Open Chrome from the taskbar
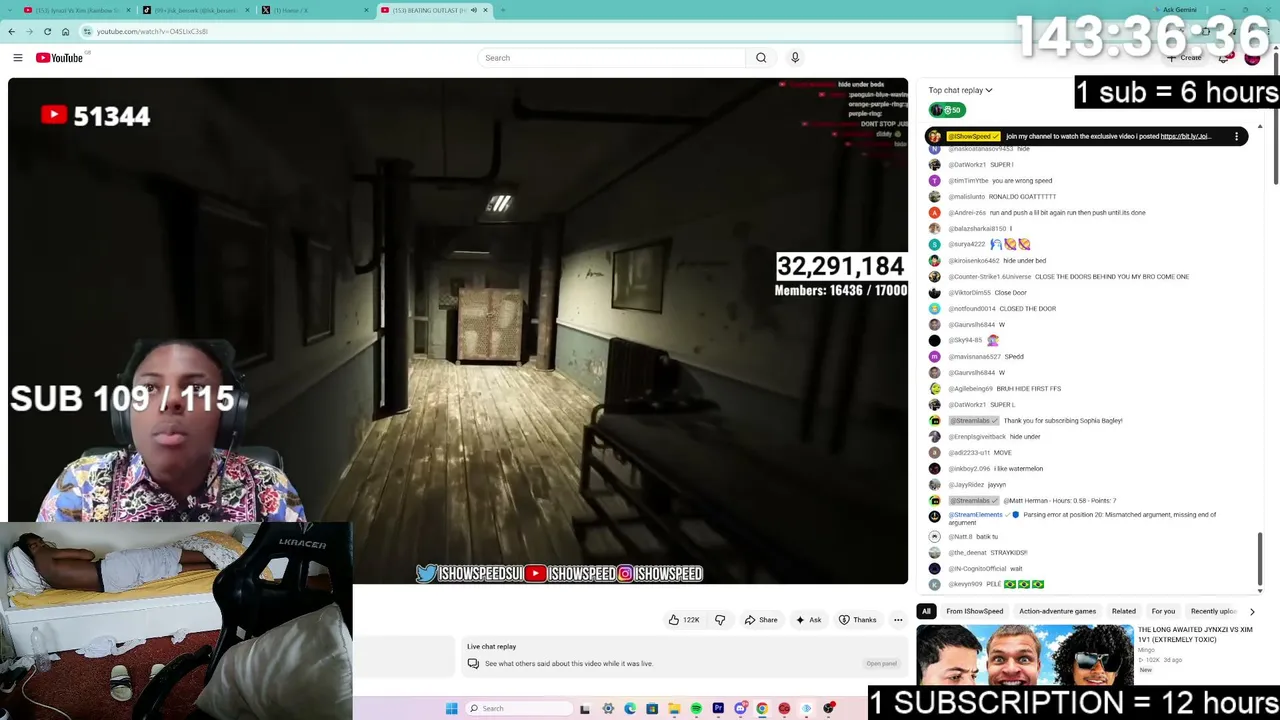The width and height of the screenshot is (1280, 720). pyautogui.click(x=762, y=708)
